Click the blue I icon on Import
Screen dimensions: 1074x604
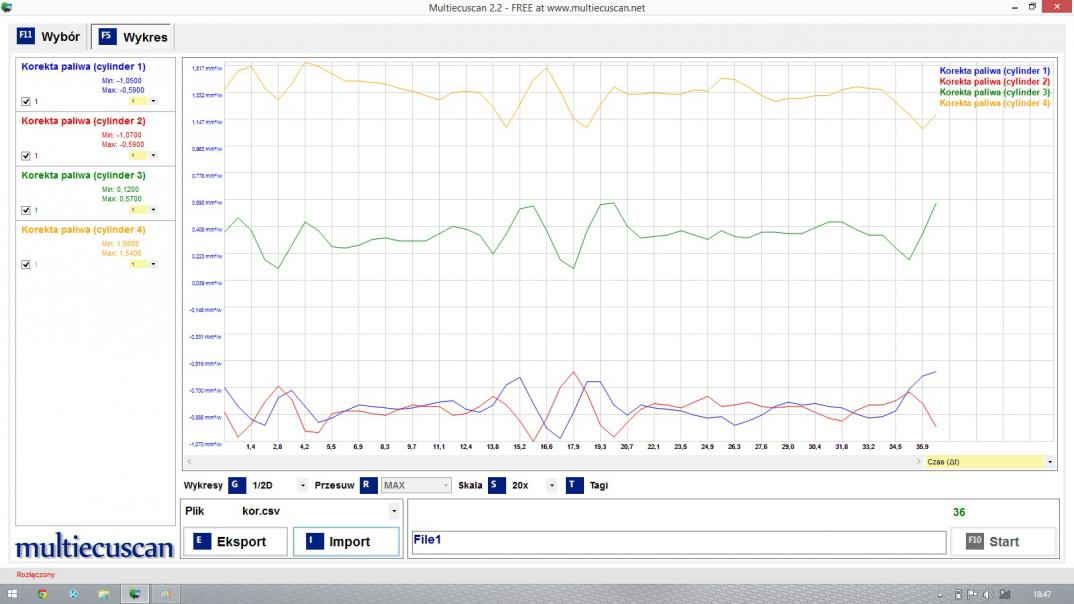(314, 541)
